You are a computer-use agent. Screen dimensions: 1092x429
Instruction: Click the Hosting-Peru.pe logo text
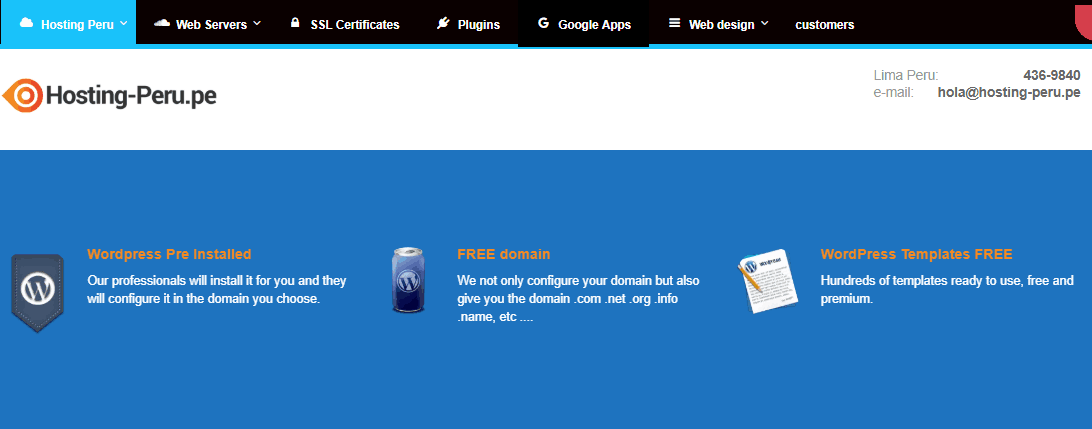[131, 96]
